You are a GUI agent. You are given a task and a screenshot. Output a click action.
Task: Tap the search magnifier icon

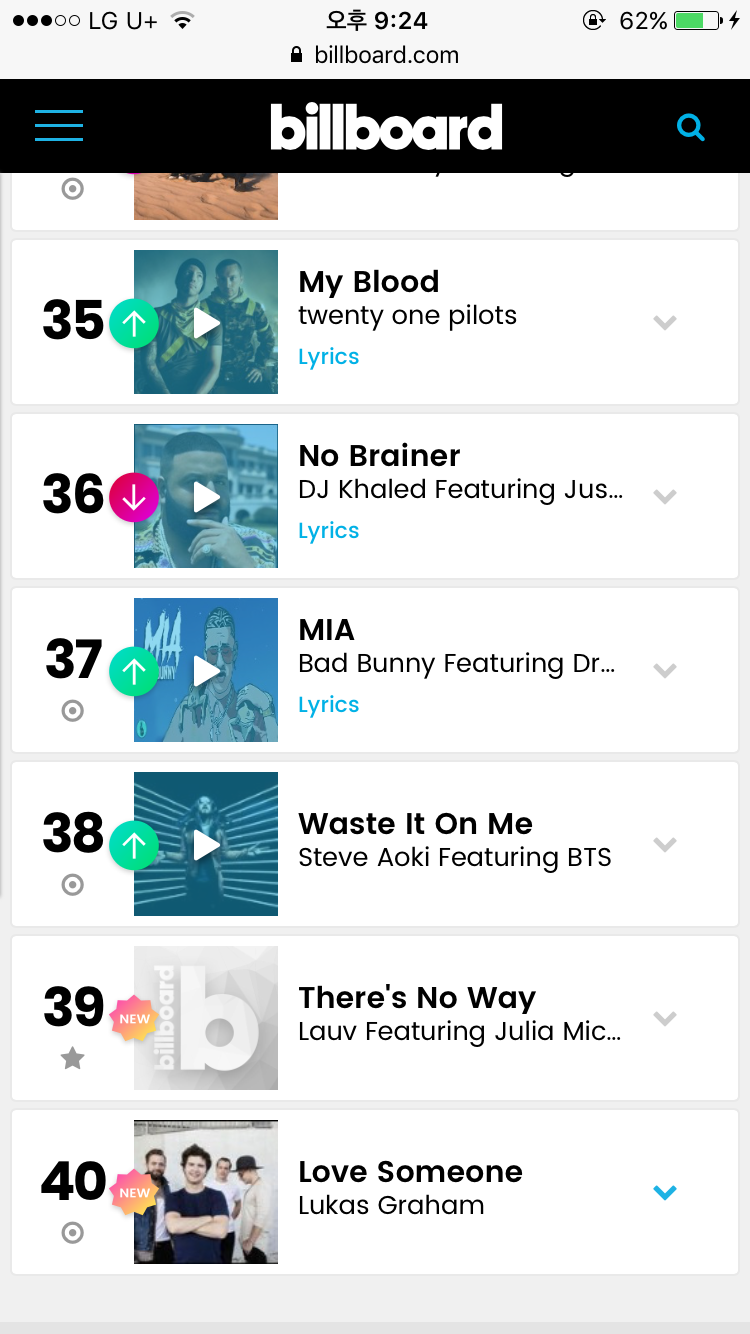pos(690,127)
